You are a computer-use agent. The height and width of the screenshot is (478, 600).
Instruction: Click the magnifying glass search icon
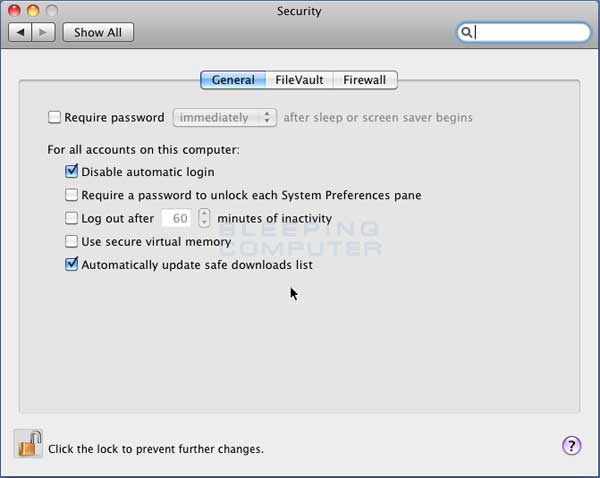point(466,33)
